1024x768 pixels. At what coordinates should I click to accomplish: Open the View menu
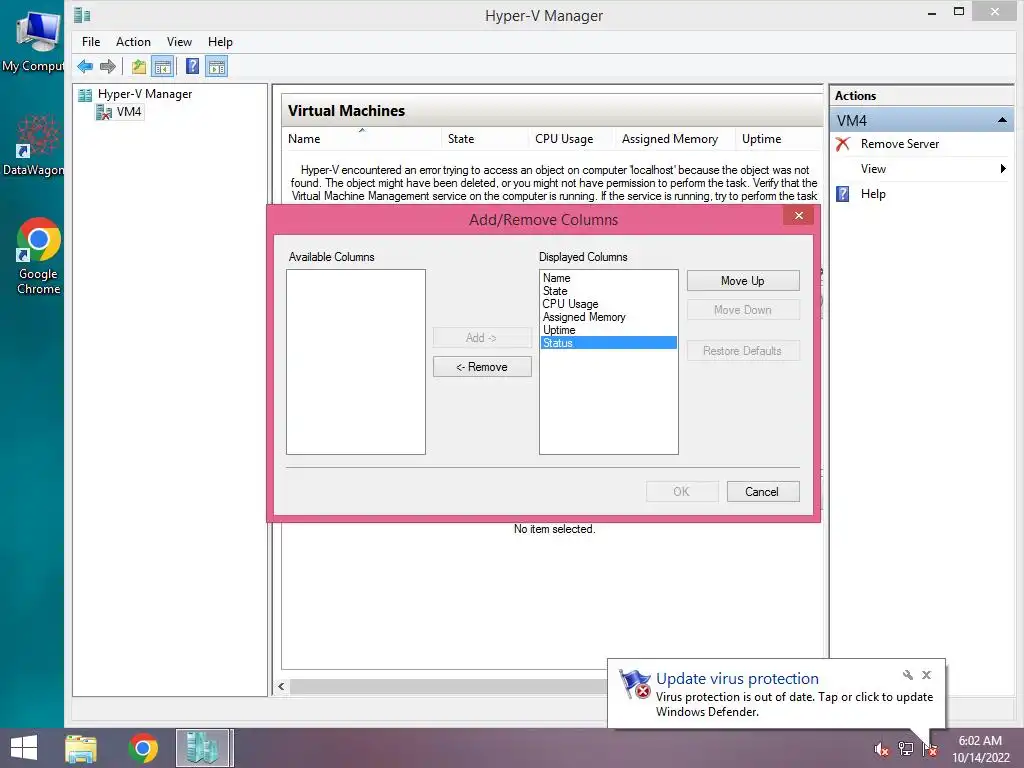point(179,42)
